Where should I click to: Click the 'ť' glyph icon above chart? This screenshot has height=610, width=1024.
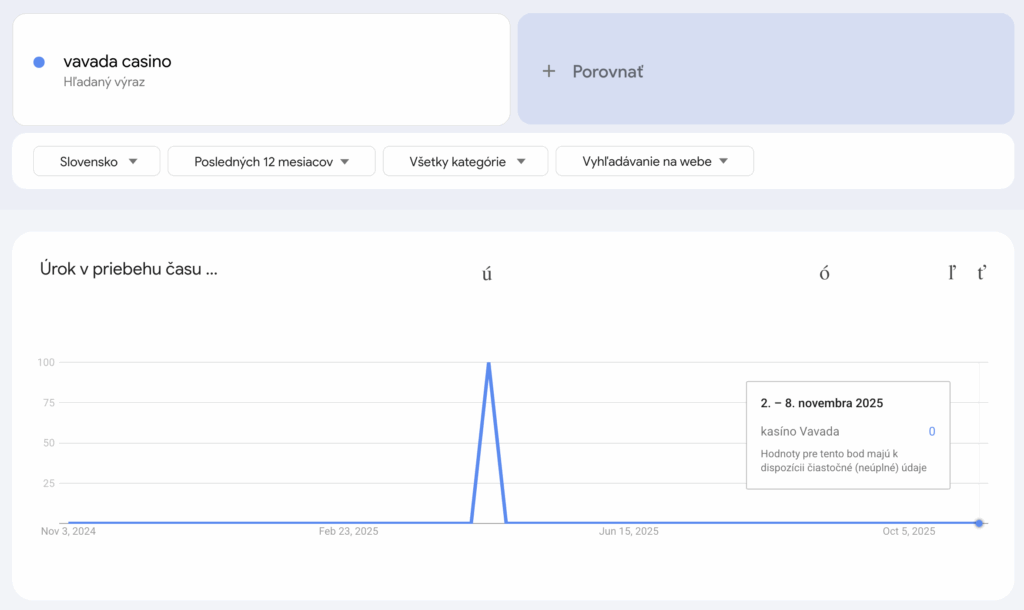[x=982, y=272]
